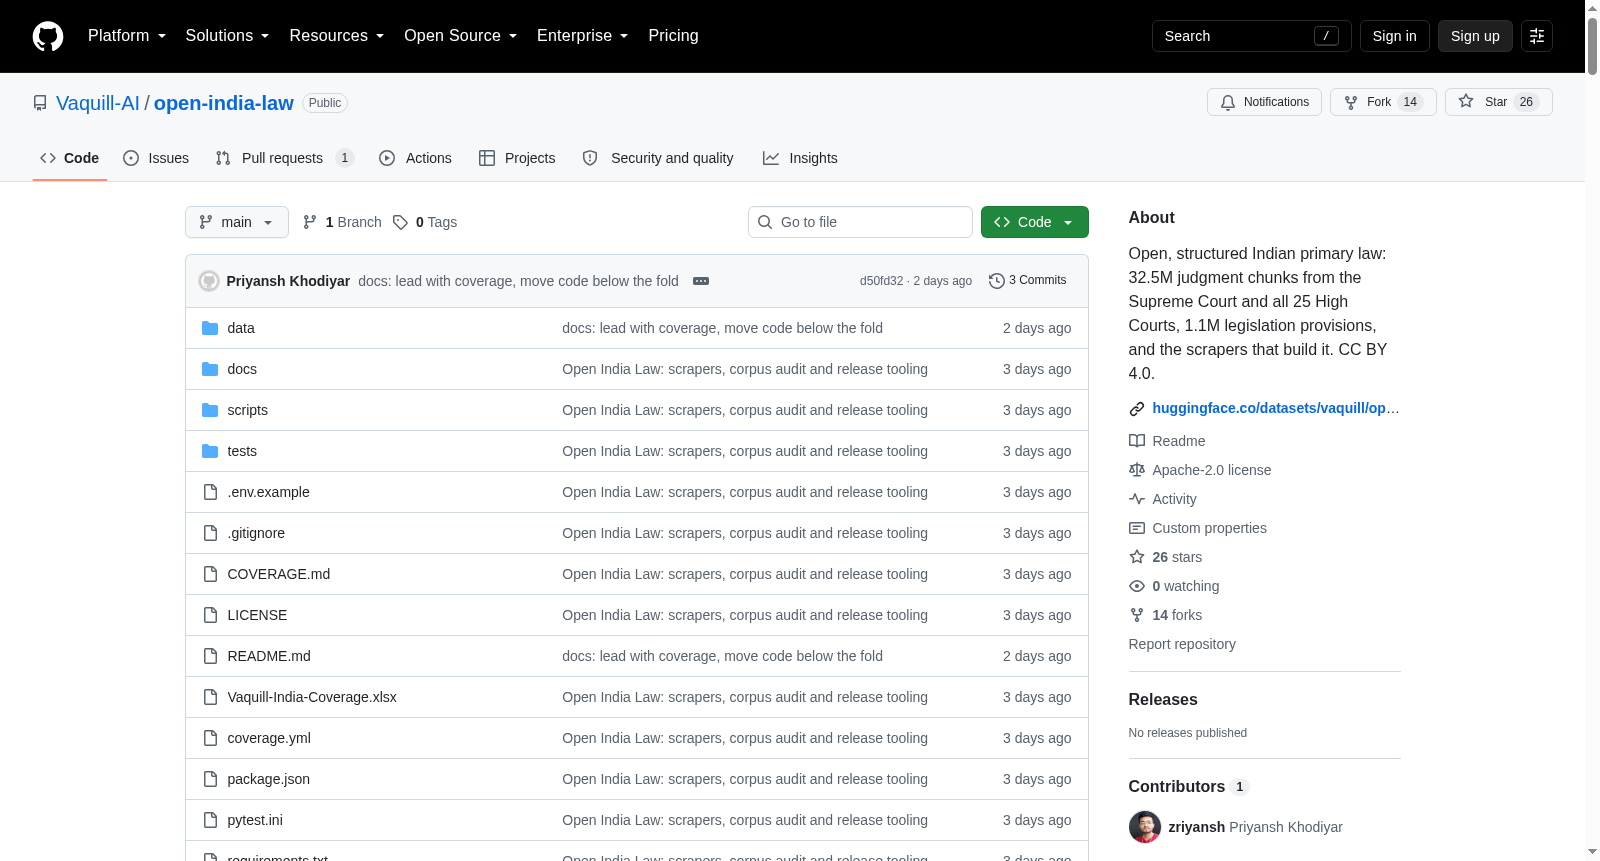Open the green Code dropdown button

1035,222
